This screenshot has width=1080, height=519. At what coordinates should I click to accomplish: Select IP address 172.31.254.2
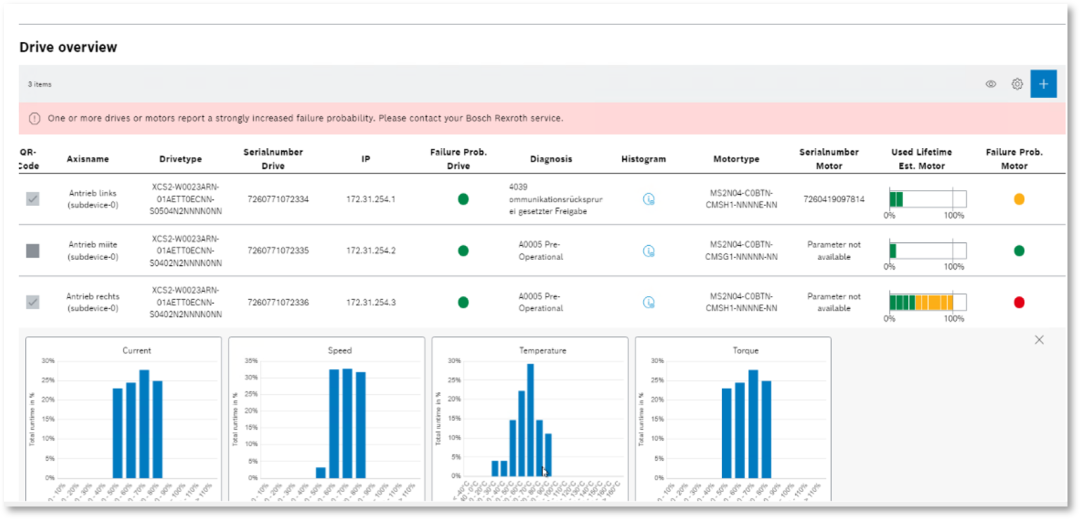371,251
